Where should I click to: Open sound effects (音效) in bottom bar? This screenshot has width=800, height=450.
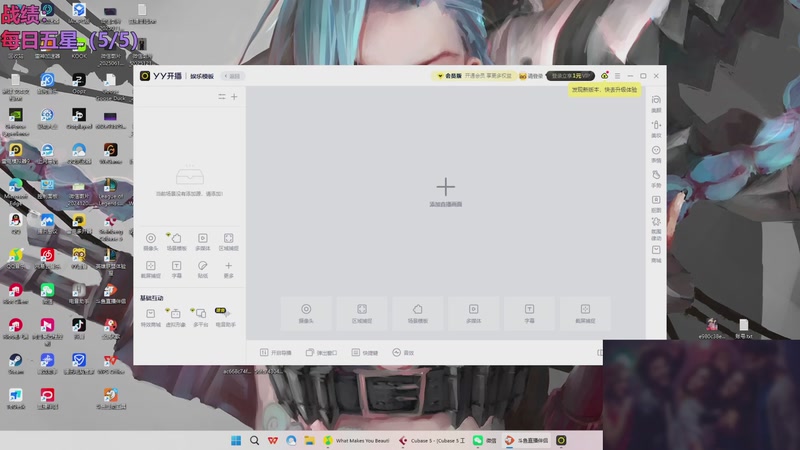403,353
